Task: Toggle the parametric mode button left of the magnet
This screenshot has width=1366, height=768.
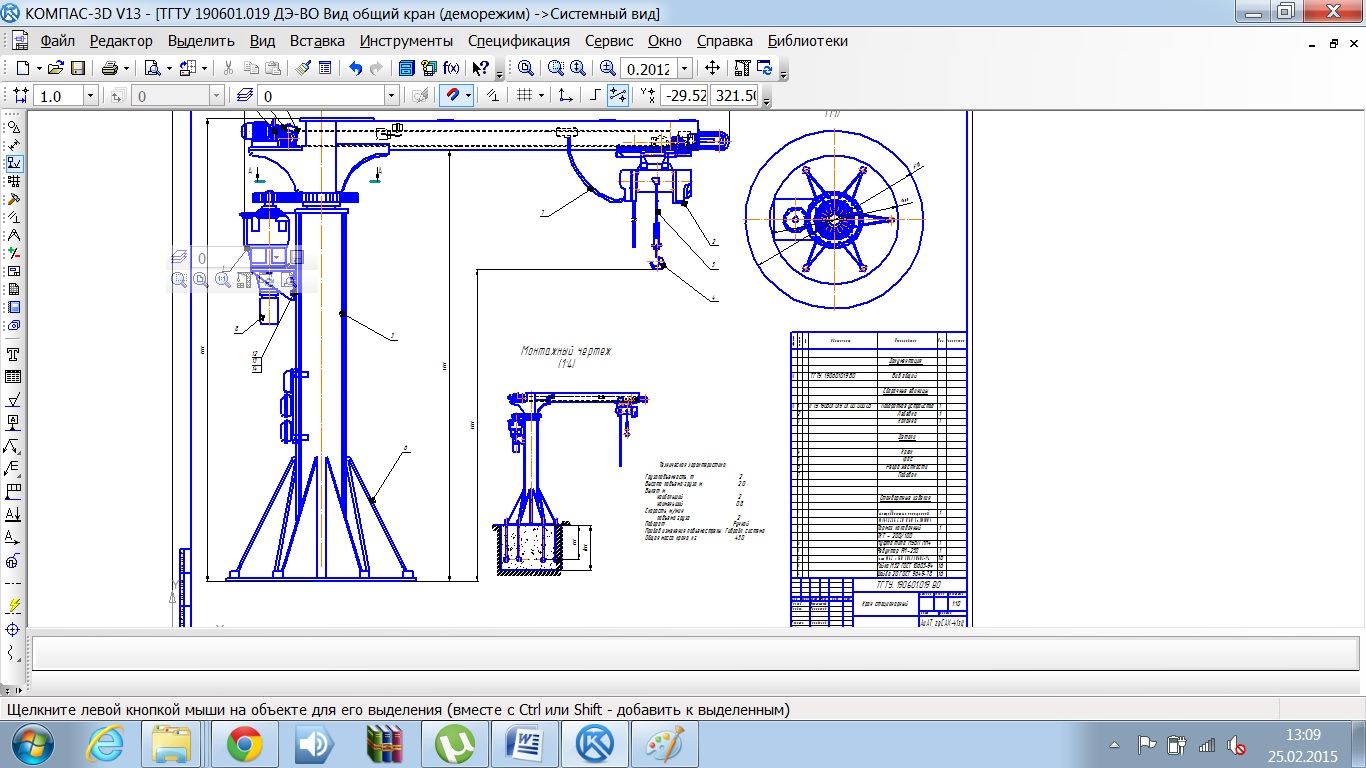Action: click(419, 95)
